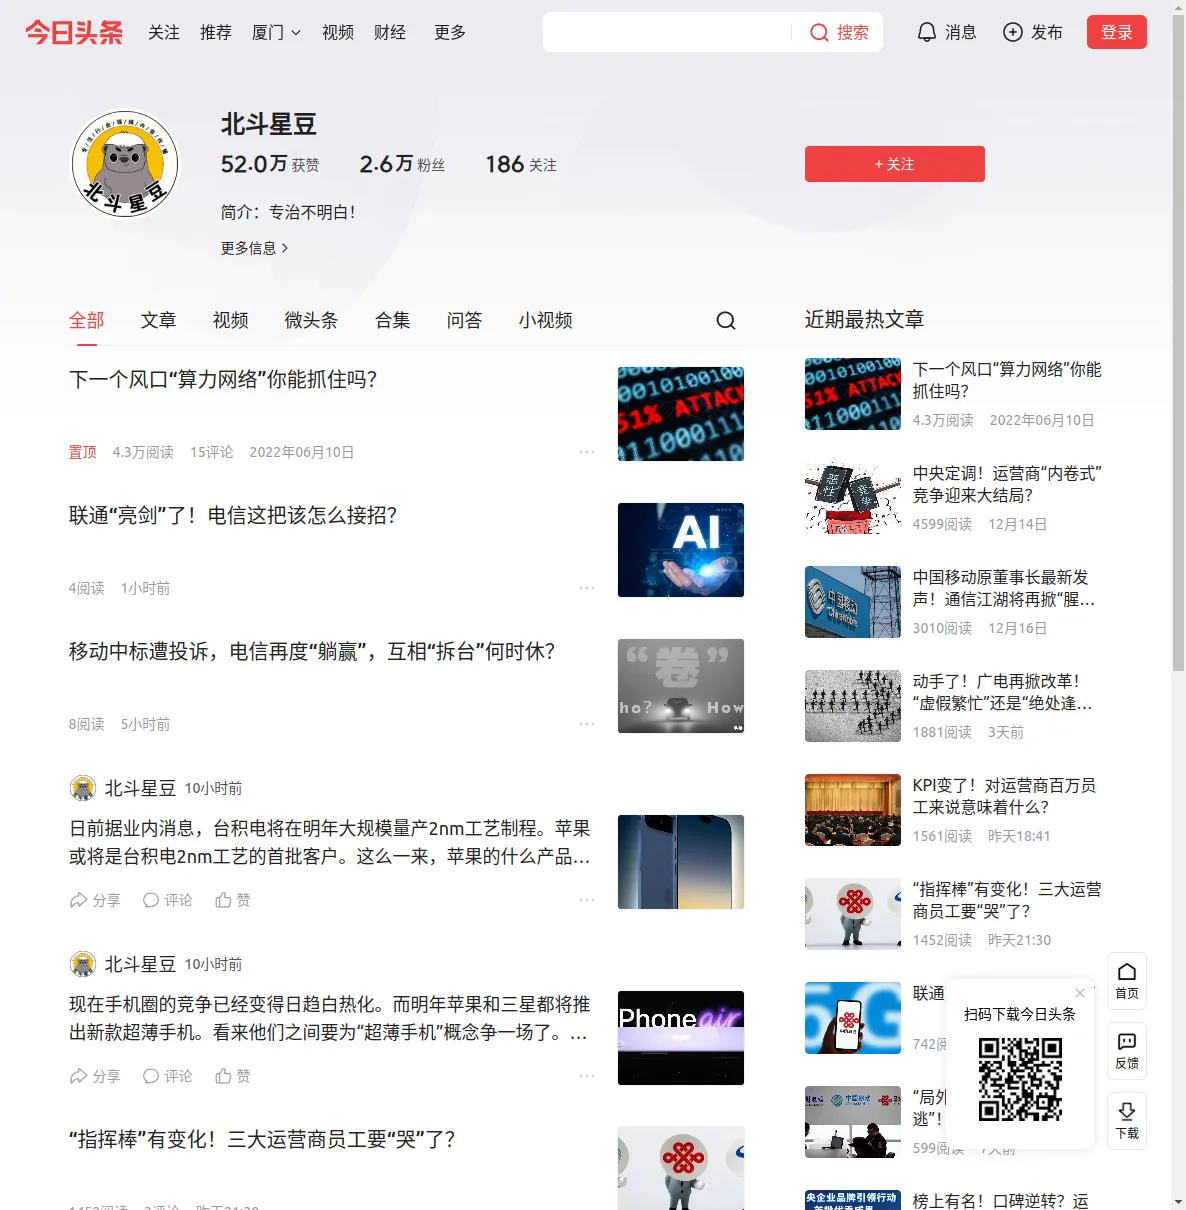Viewport: 1186px width, 1210px height.
Task: Open article 联通“亮剑”了！电信这把该怎么接招？
Action: 233,515
